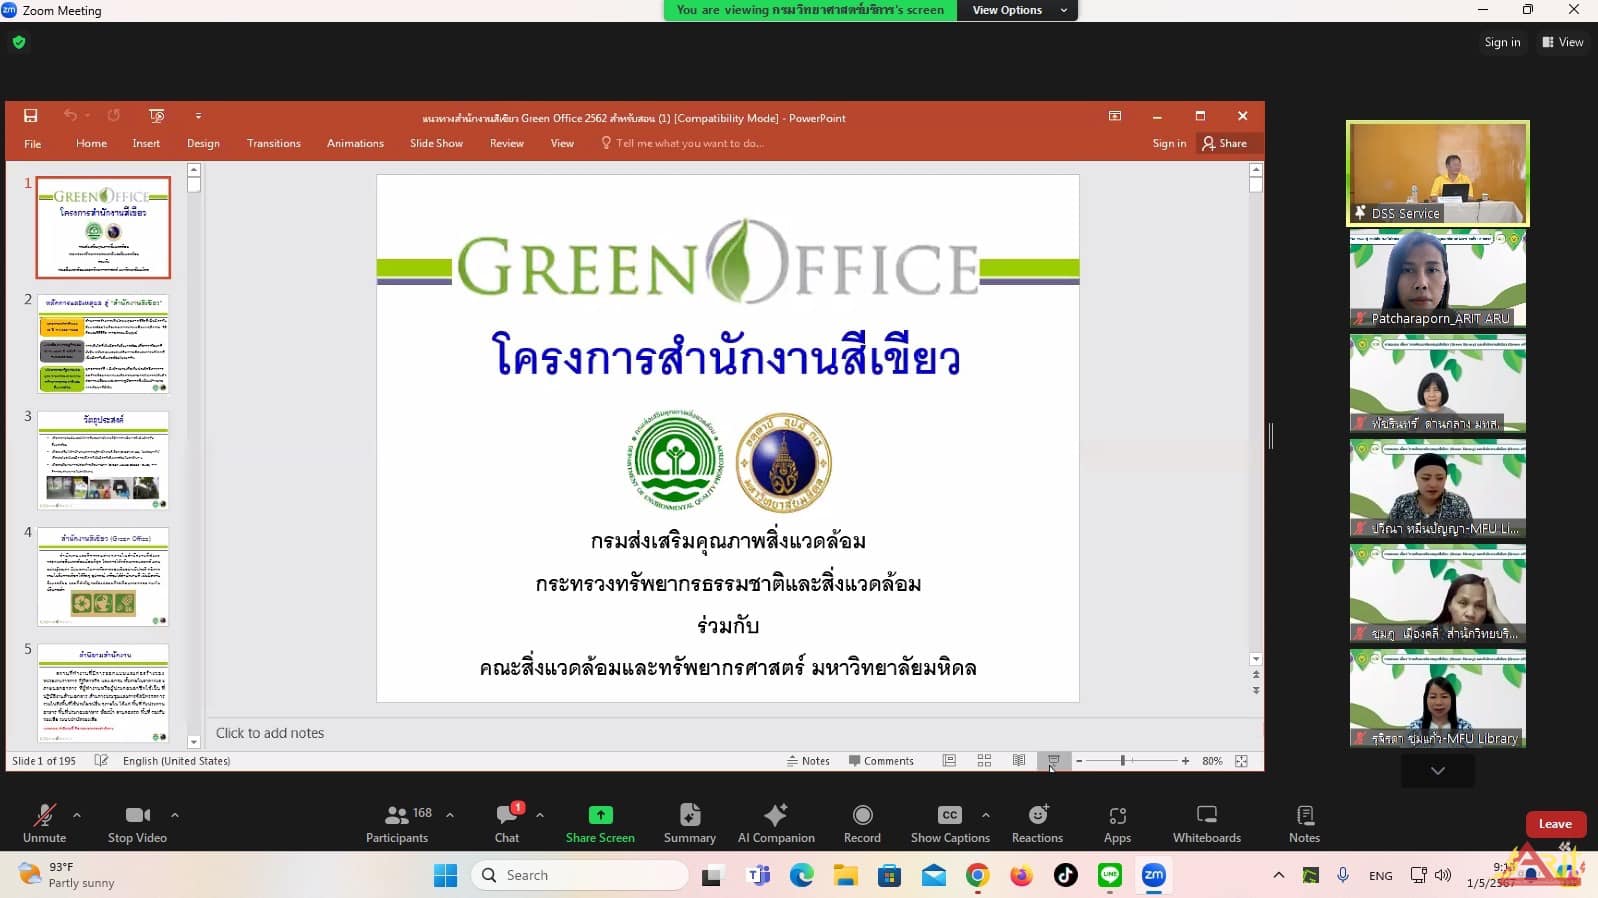Select slide 2 thumbnail

pyautogui.click(x=103, y=343)
